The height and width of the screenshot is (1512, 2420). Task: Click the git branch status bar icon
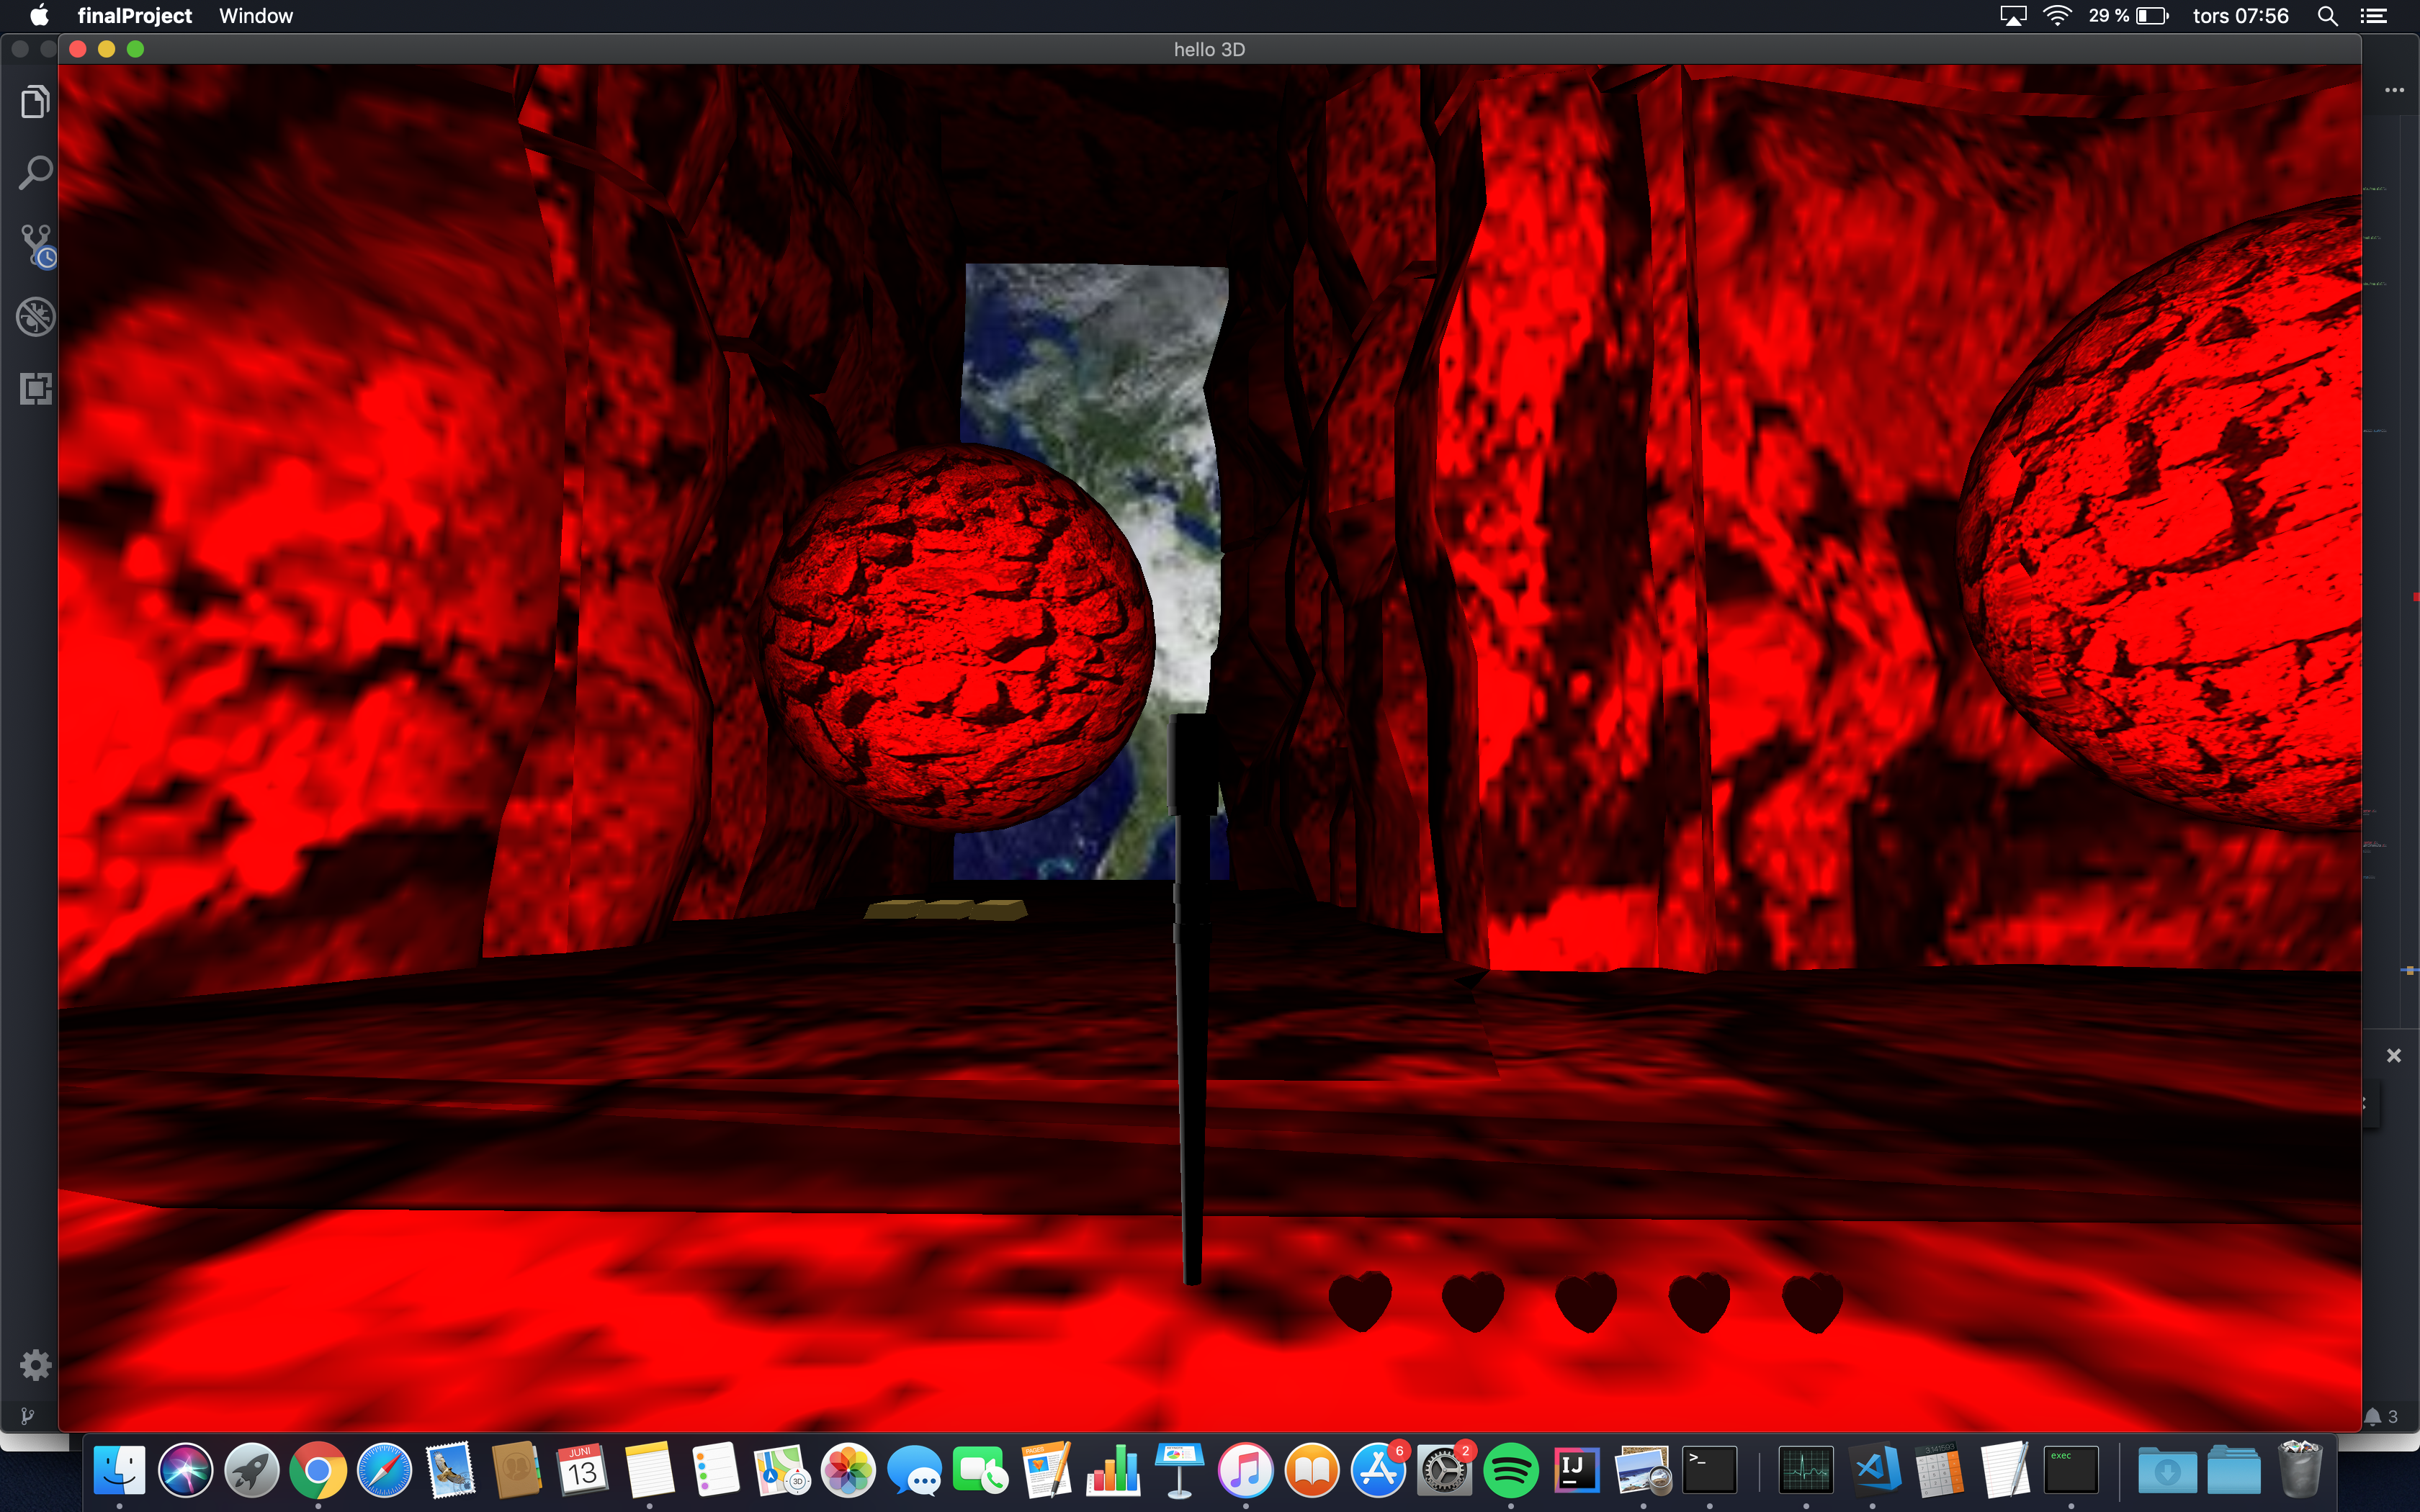point(27,1416)
